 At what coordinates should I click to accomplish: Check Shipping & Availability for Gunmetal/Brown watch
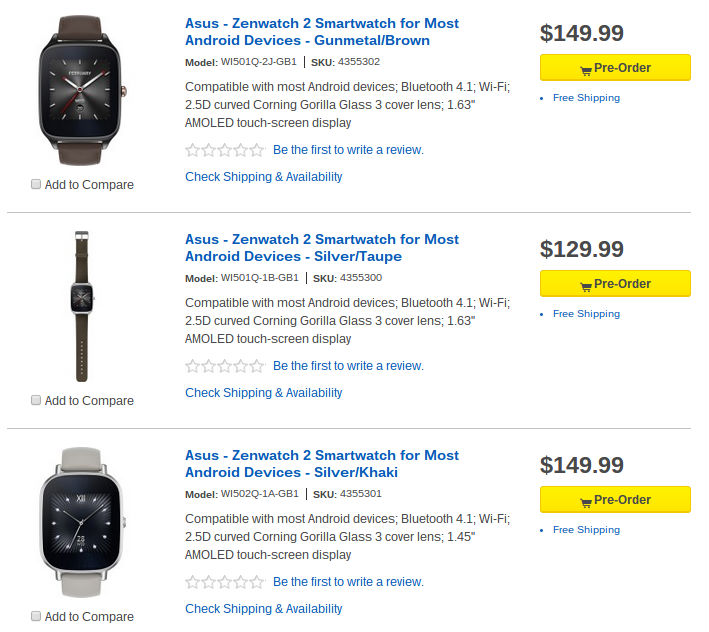263,177
